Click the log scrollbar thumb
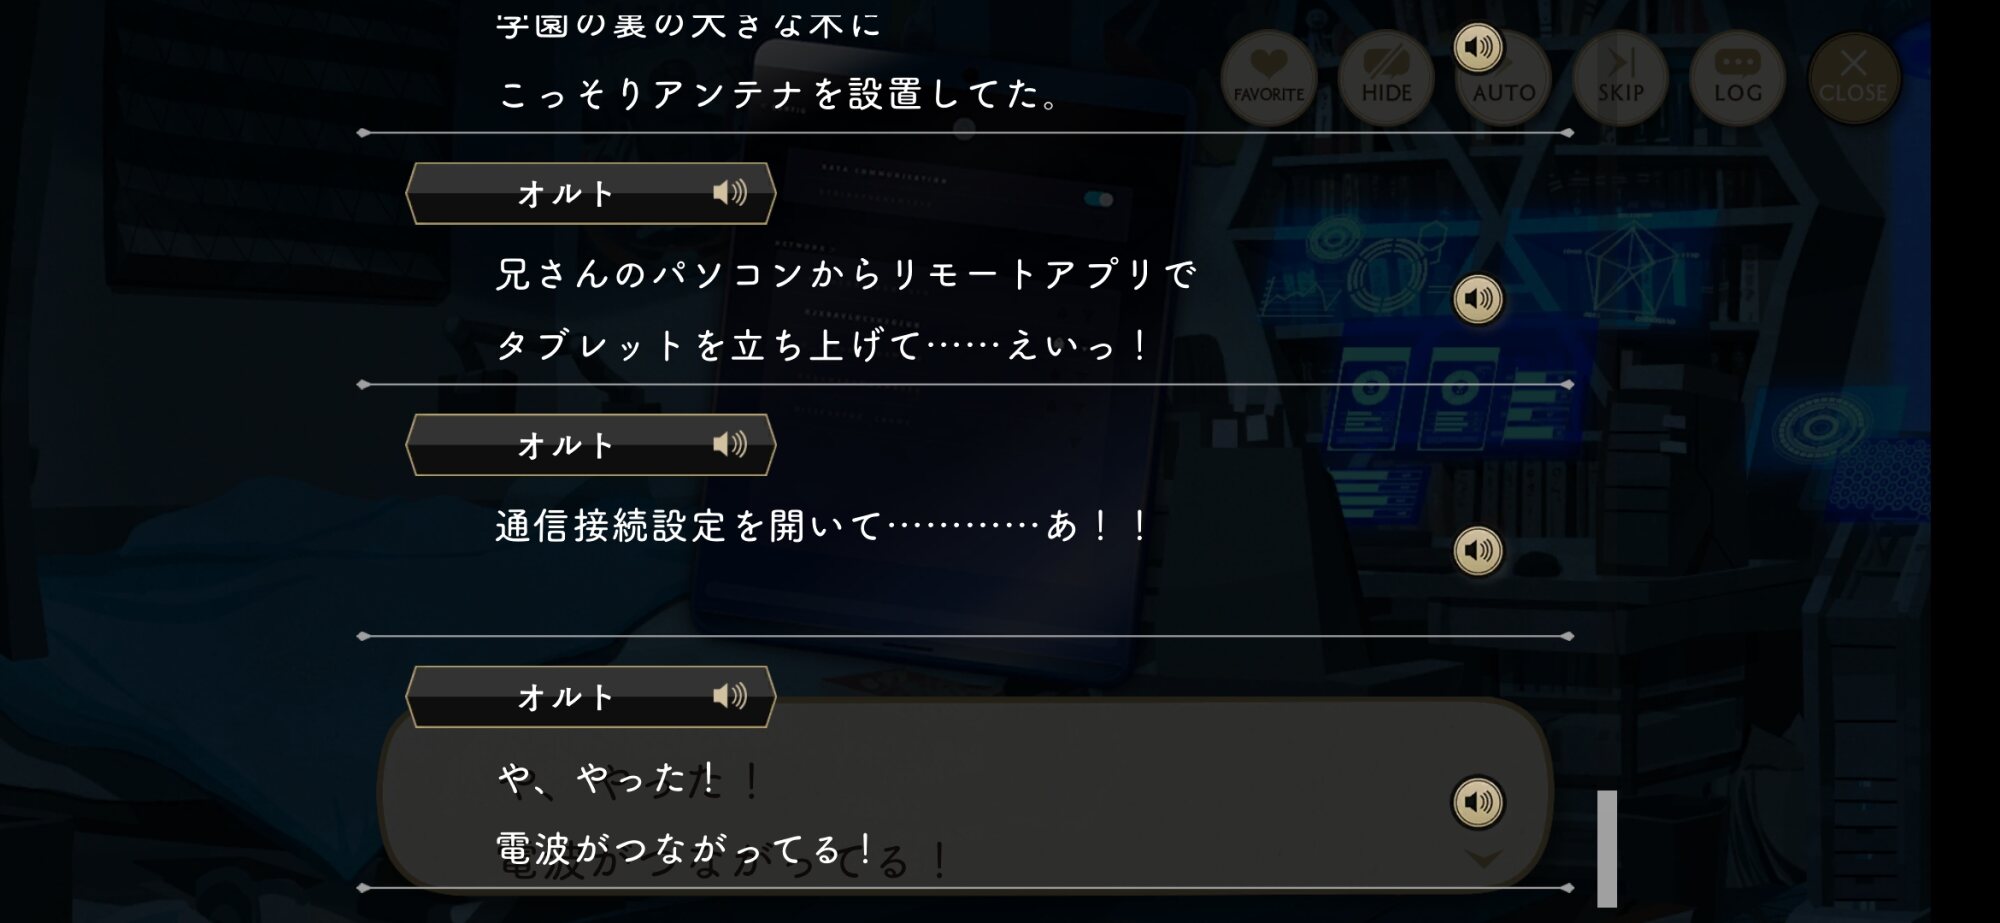2000x923 pixels. pyautogui.click(x=1607, y=849)
